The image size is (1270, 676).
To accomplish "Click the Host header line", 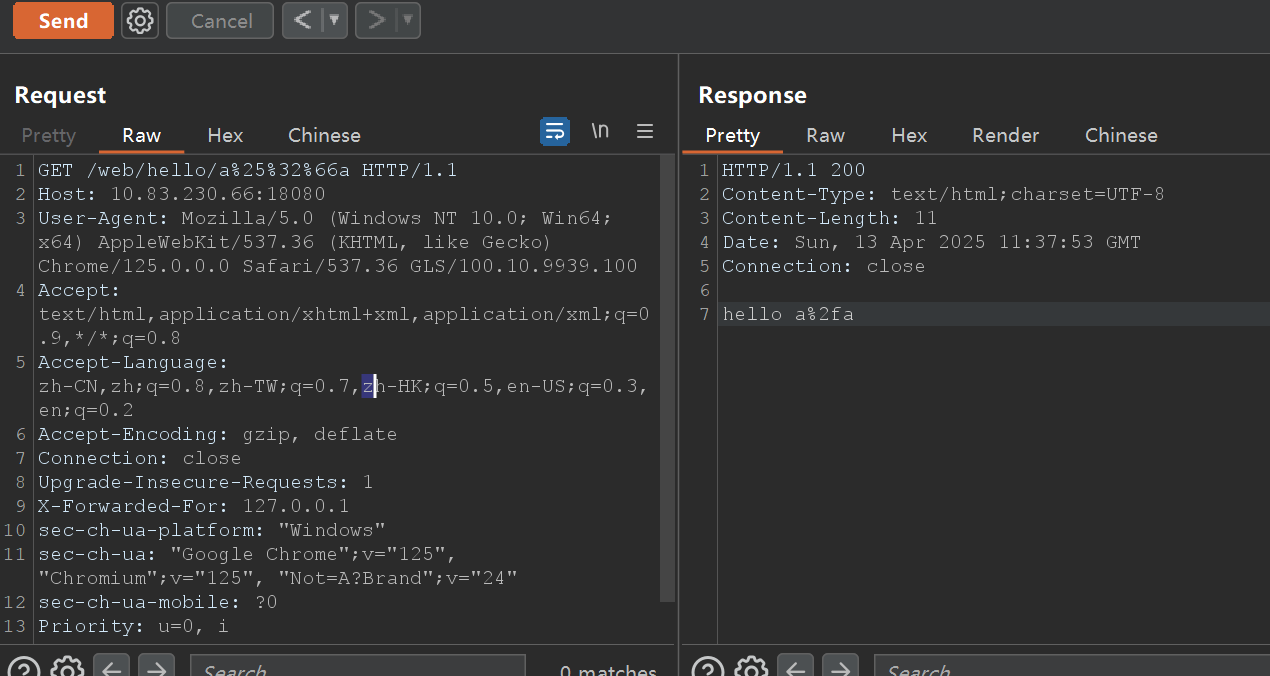I will 181,194.
